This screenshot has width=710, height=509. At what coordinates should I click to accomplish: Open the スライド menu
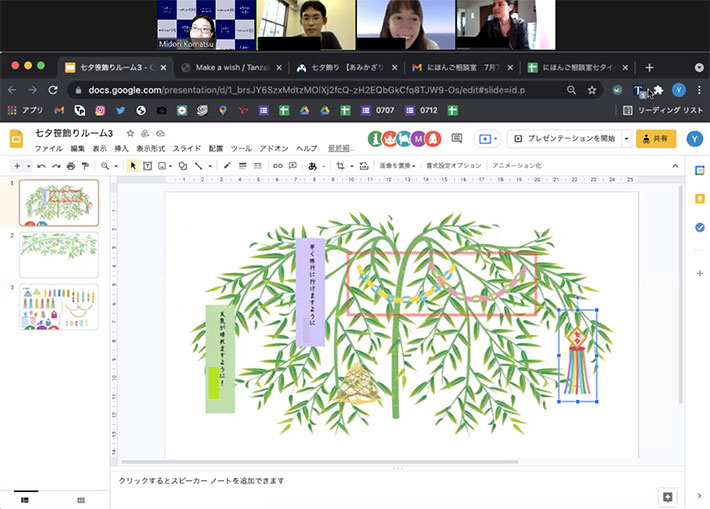click(186, 148)
